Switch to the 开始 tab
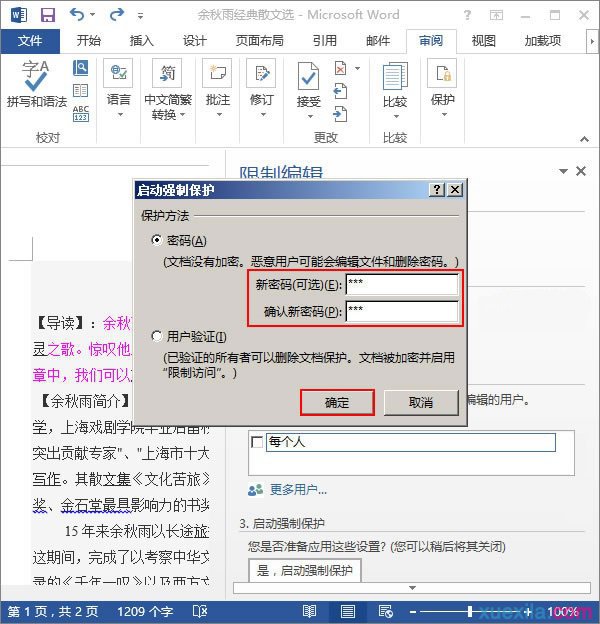600x624 pixels. pyautogui.click(x=89, y=41)
